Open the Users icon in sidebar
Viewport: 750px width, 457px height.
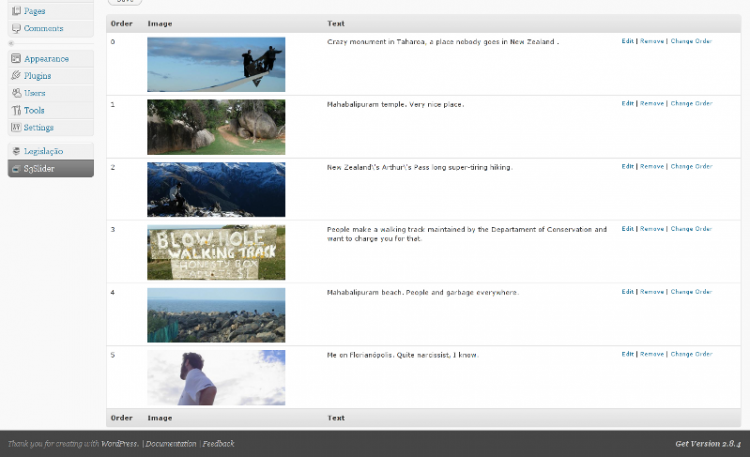(16, 93)
